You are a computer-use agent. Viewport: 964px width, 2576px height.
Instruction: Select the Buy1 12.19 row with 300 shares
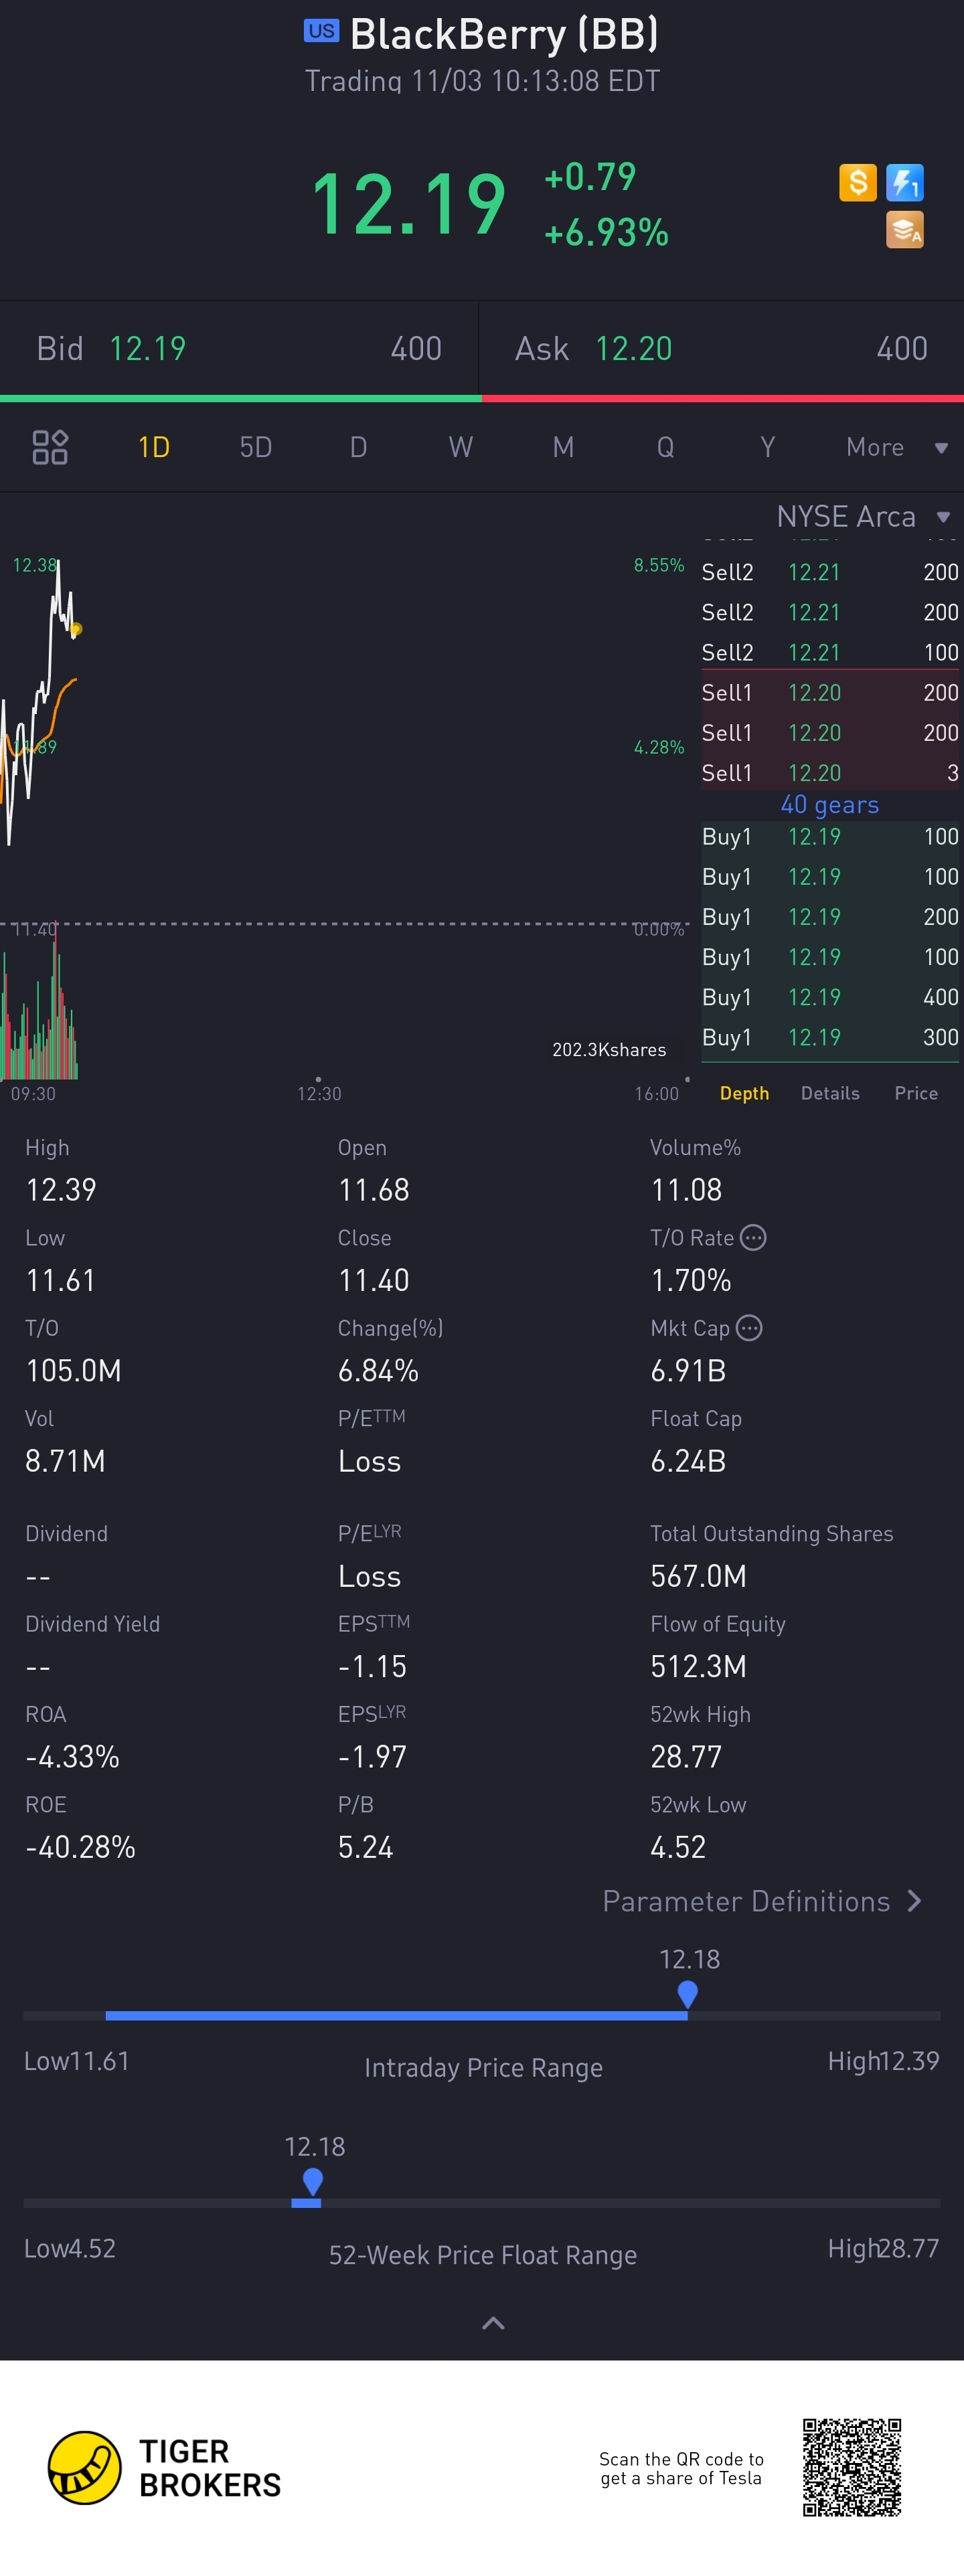pos(830,1037)
